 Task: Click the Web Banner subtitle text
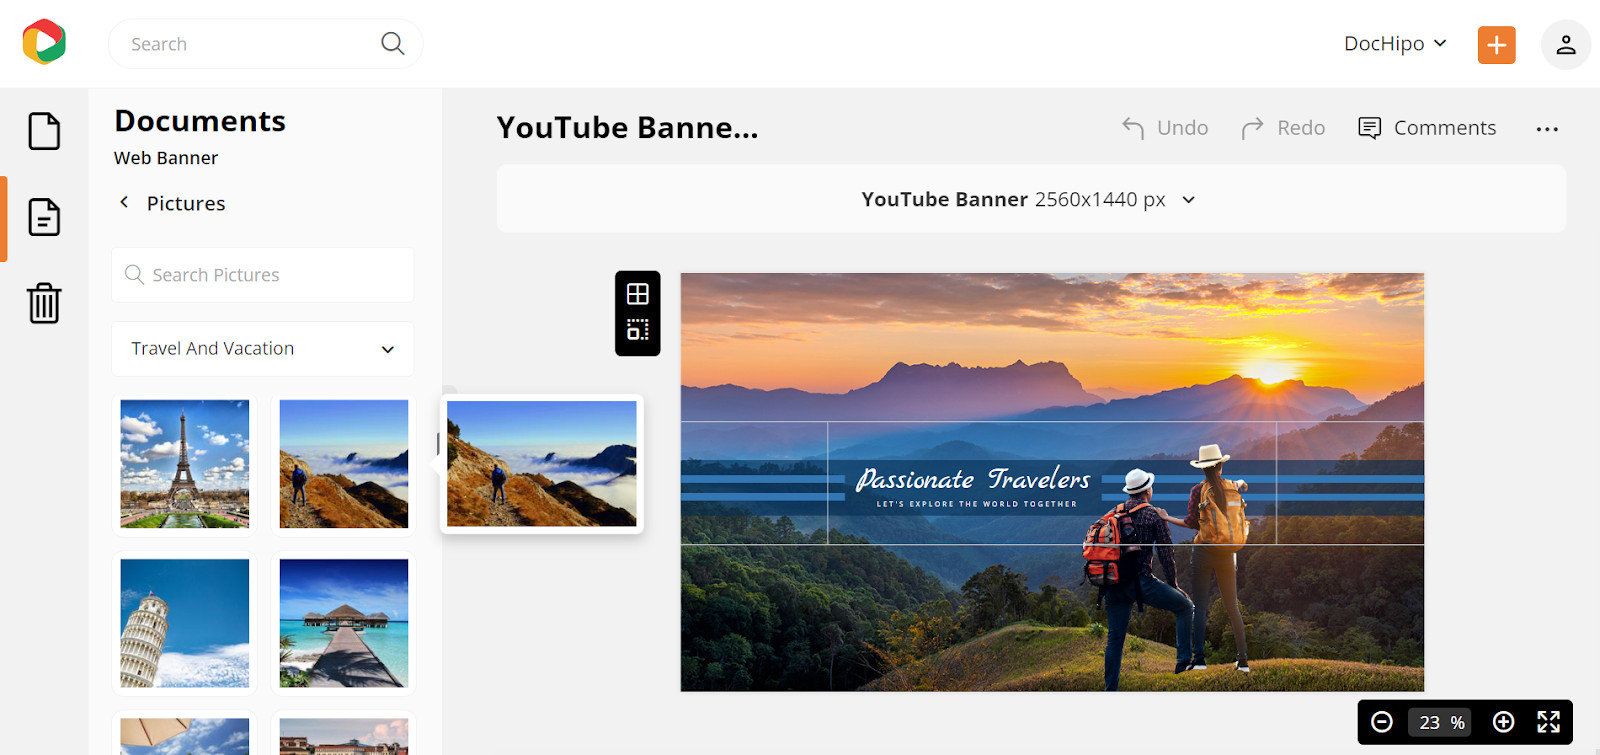[x=166, y=158]
